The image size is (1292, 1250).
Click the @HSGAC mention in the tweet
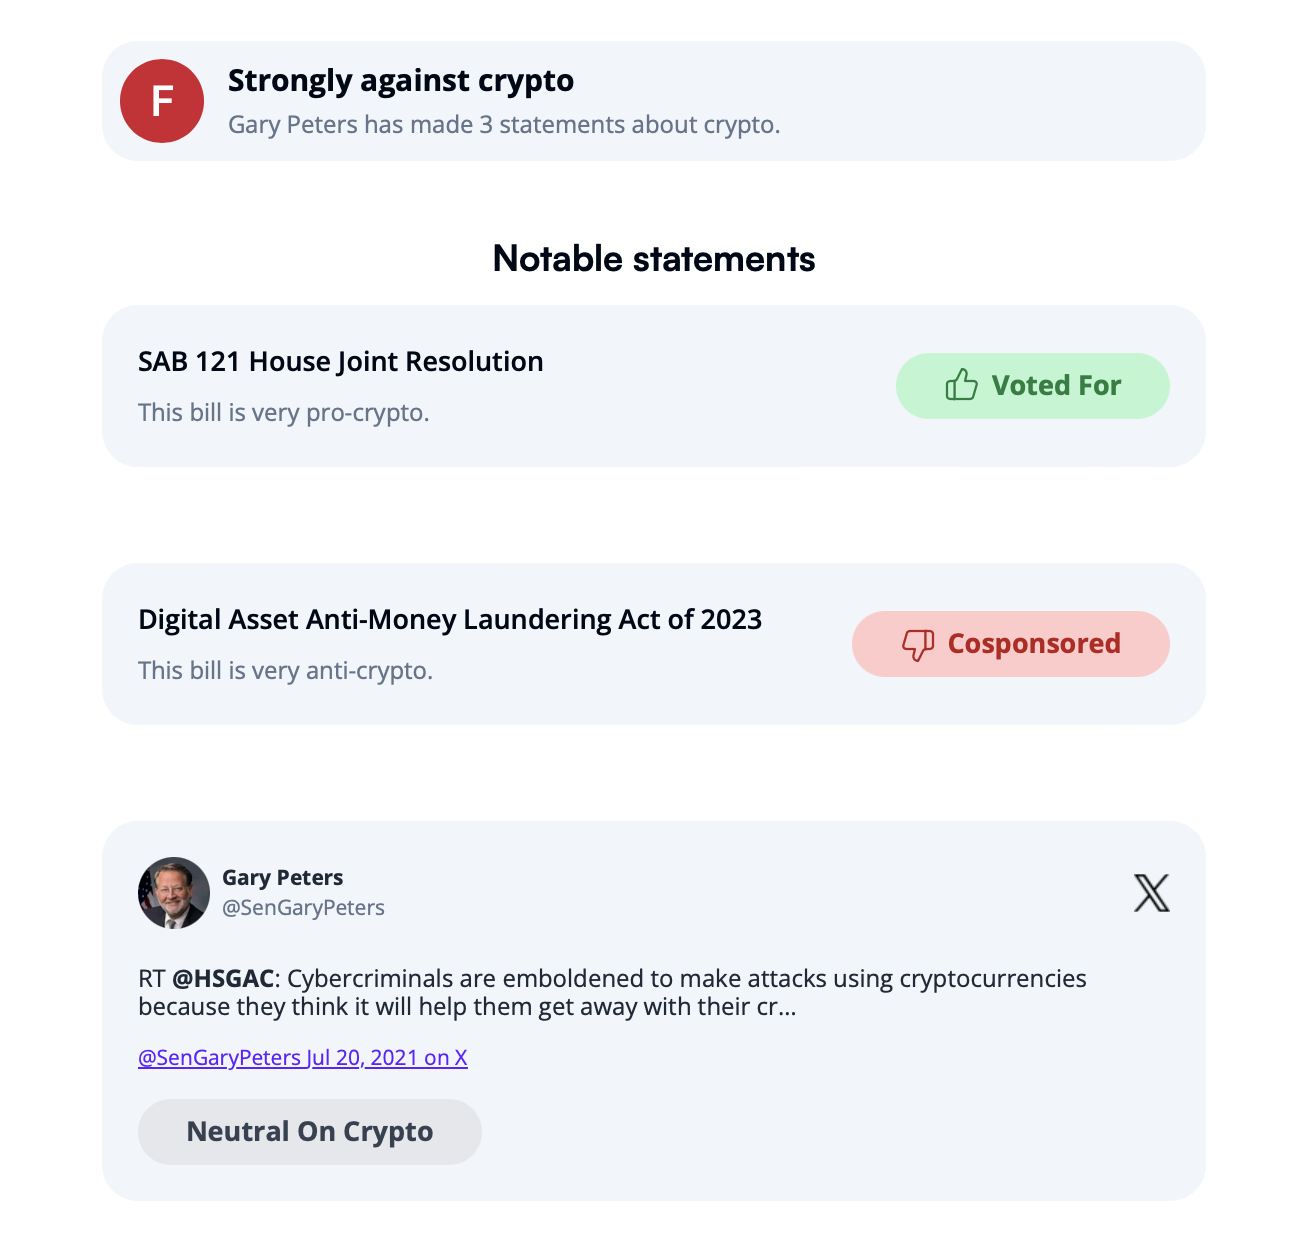(223, 978)
